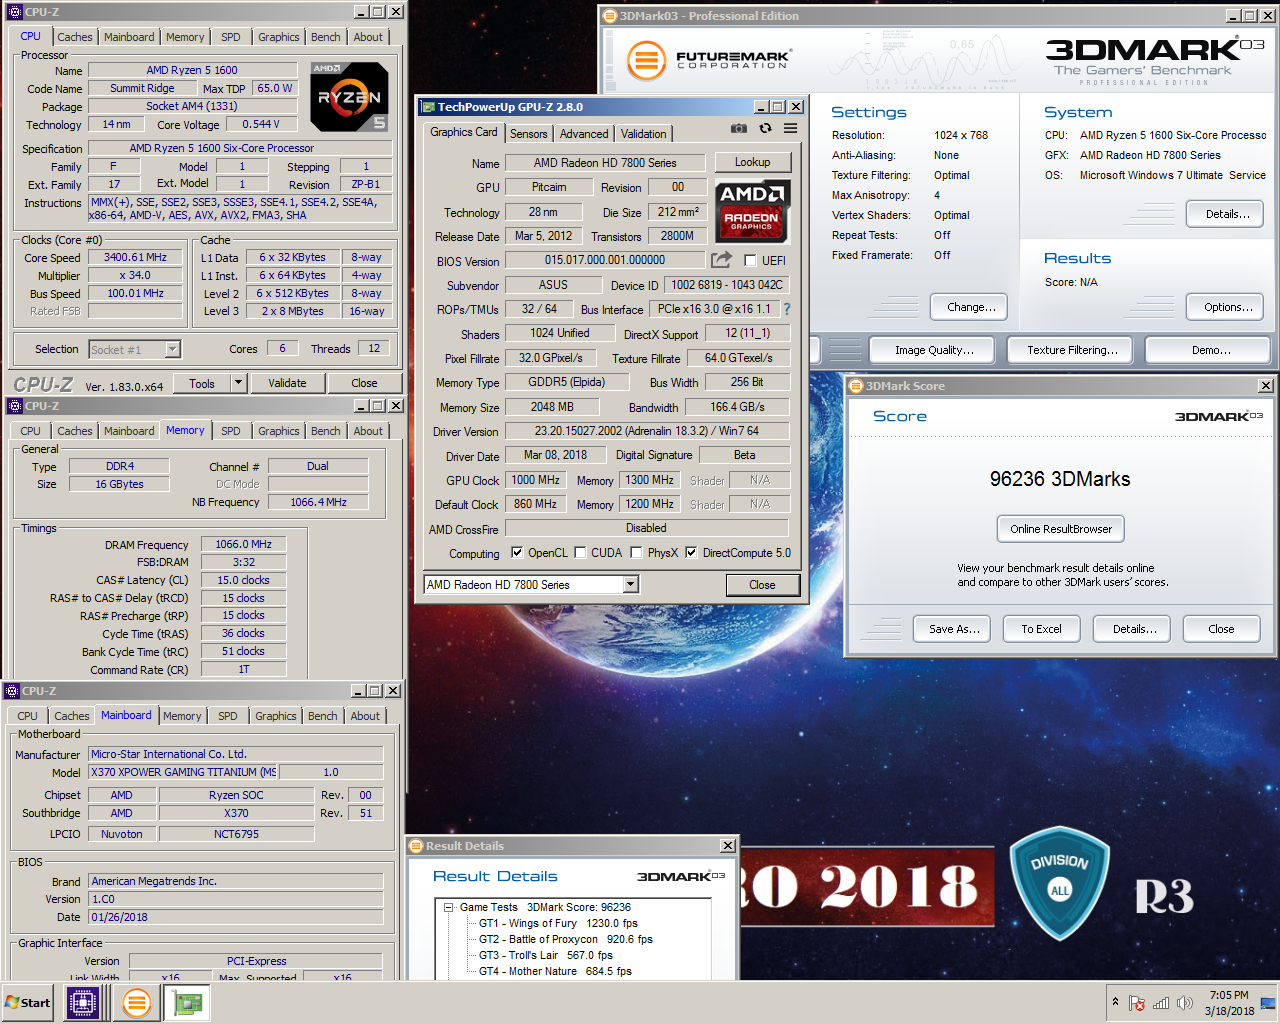This screenshot has width=1280, height=1024.
Task: Select the CPU-Z taskbar icon
Action: (x=83, y=1002)
